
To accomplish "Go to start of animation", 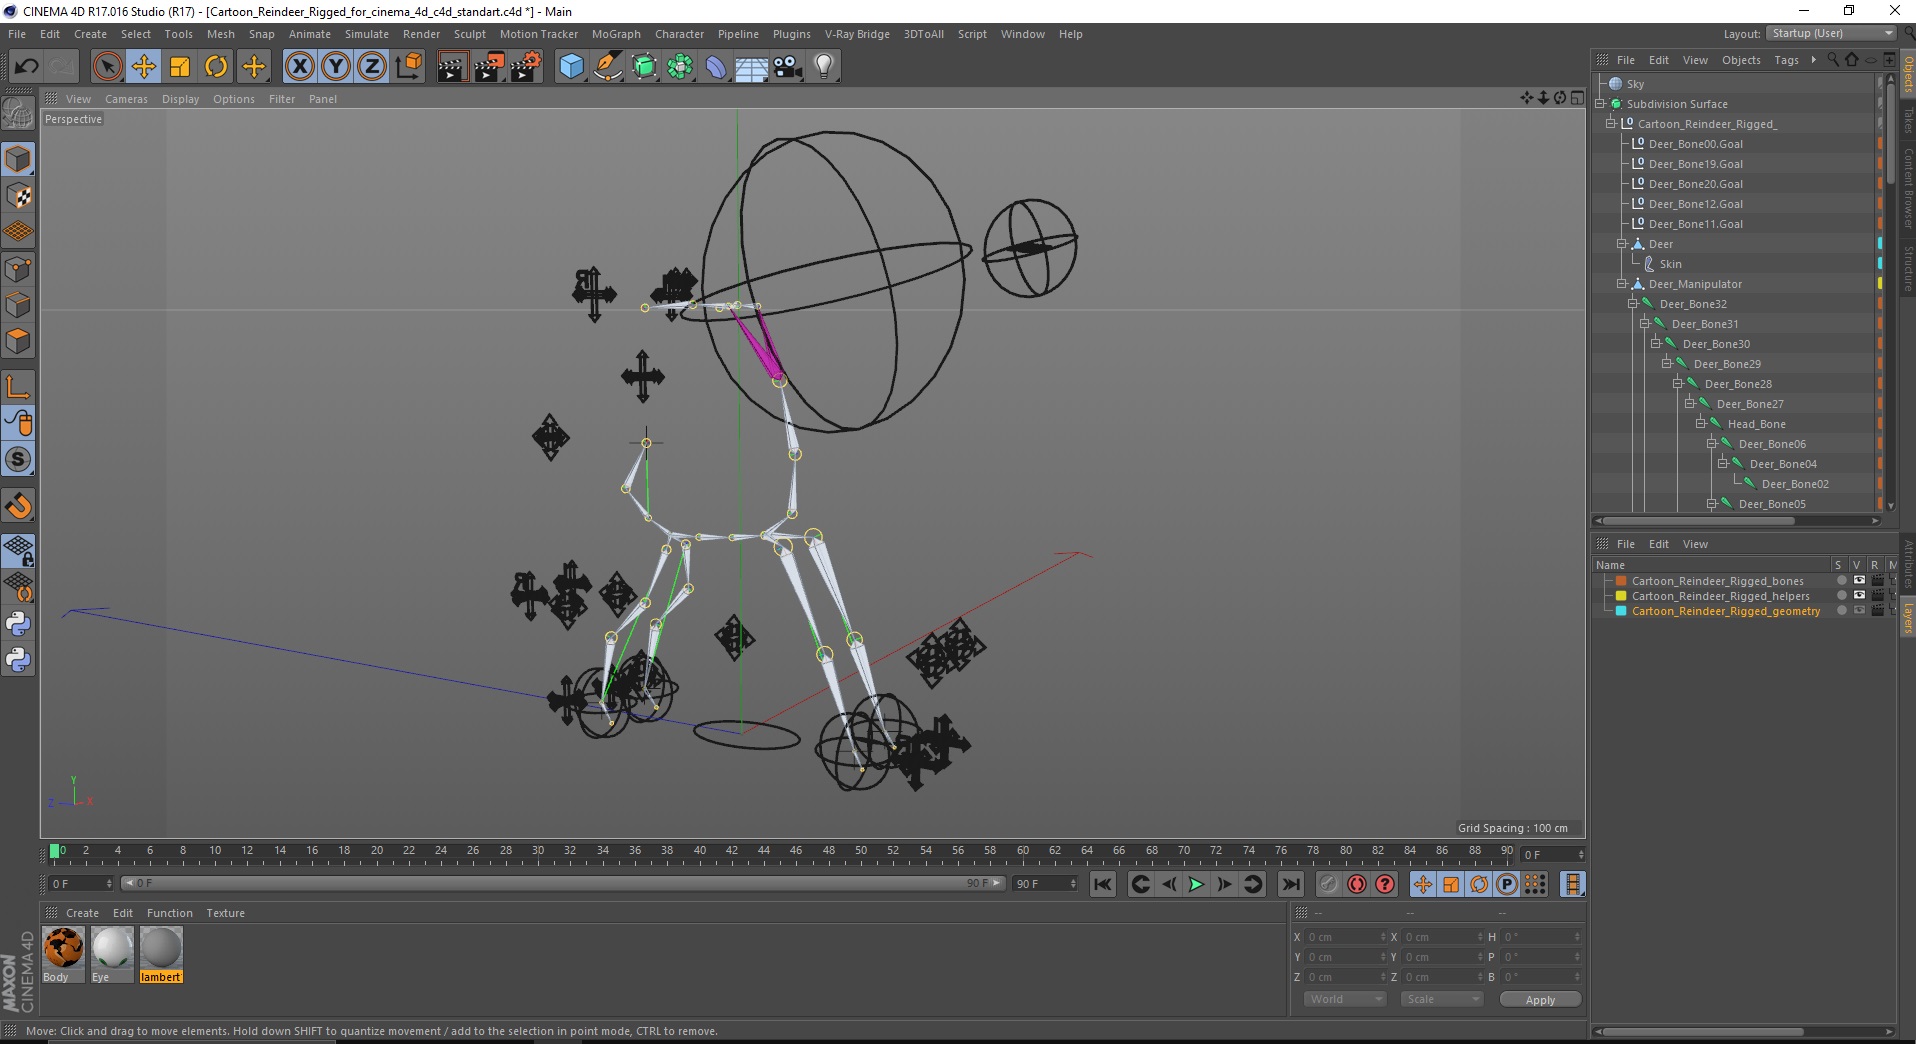I will pos(1102,884).
